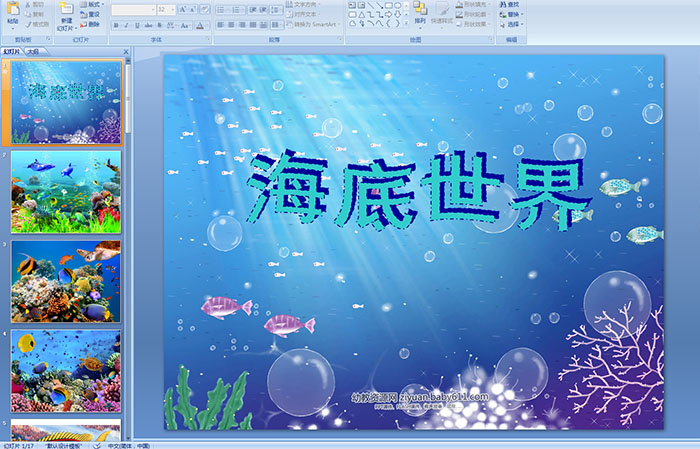Switch to the Outline (大纲) tab

(x=33, y=51)
